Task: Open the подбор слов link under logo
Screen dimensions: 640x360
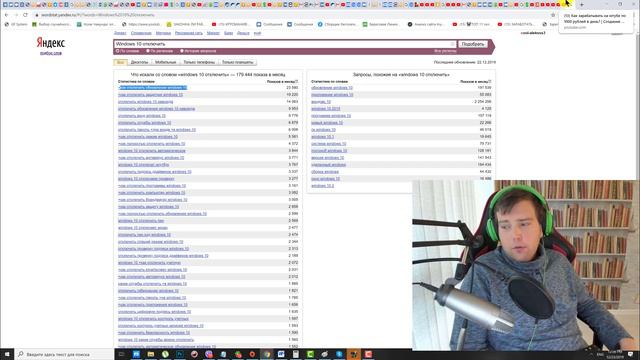Action: pos(51,53)
